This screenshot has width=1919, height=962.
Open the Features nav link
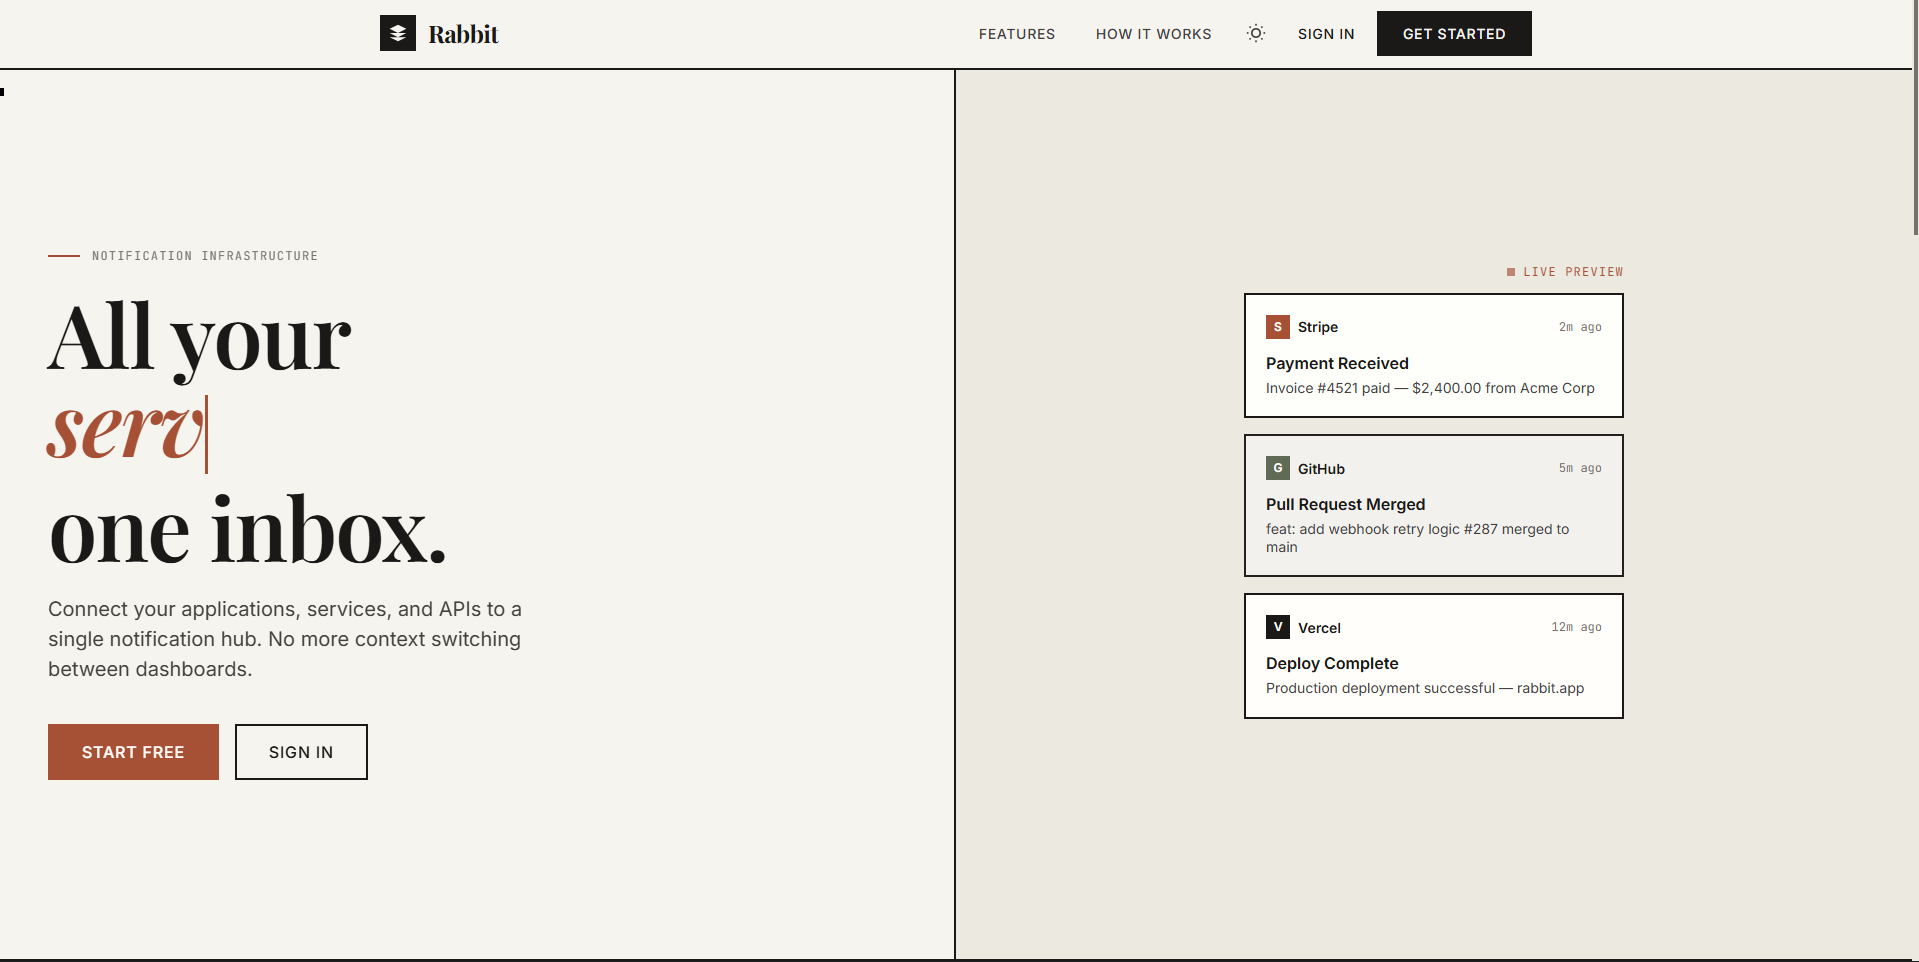point(1017,34)
